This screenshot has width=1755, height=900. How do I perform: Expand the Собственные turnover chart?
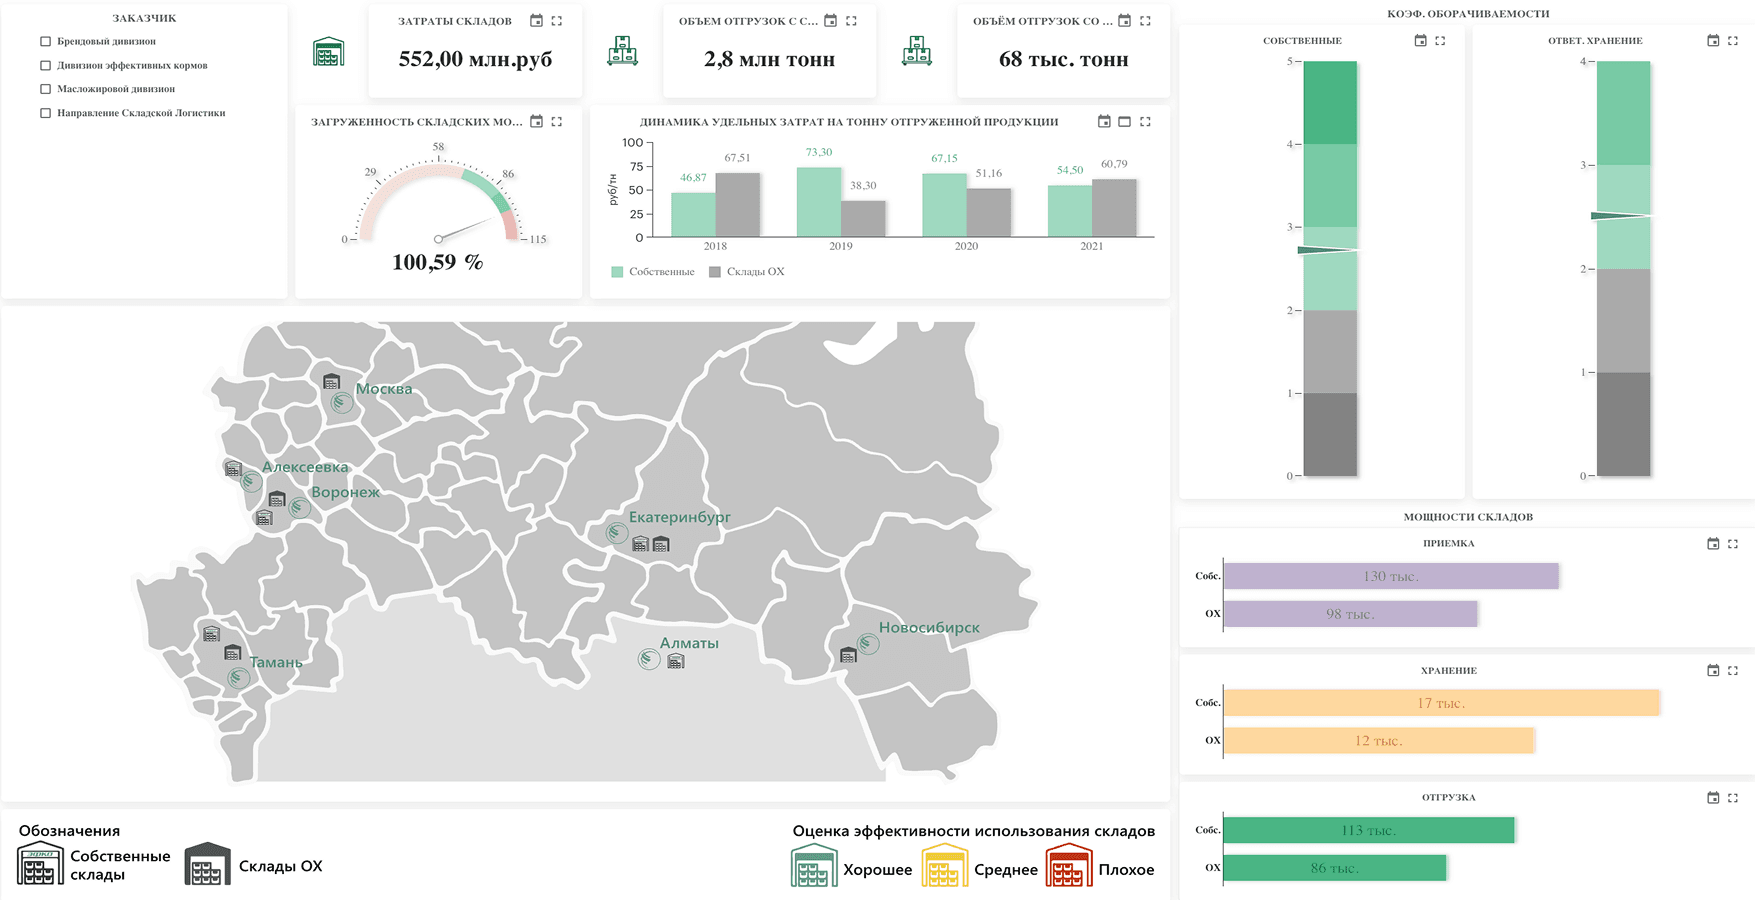pos(1440,41)
